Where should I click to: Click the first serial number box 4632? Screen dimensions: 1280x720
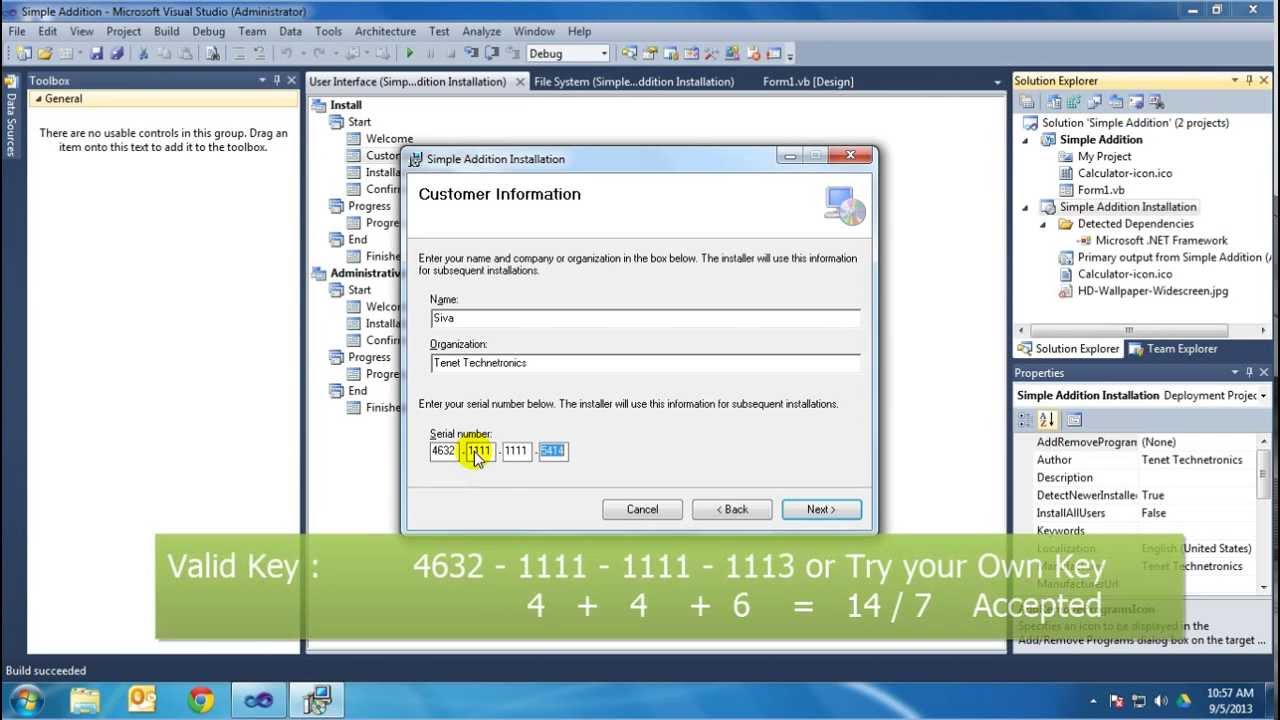443,451
